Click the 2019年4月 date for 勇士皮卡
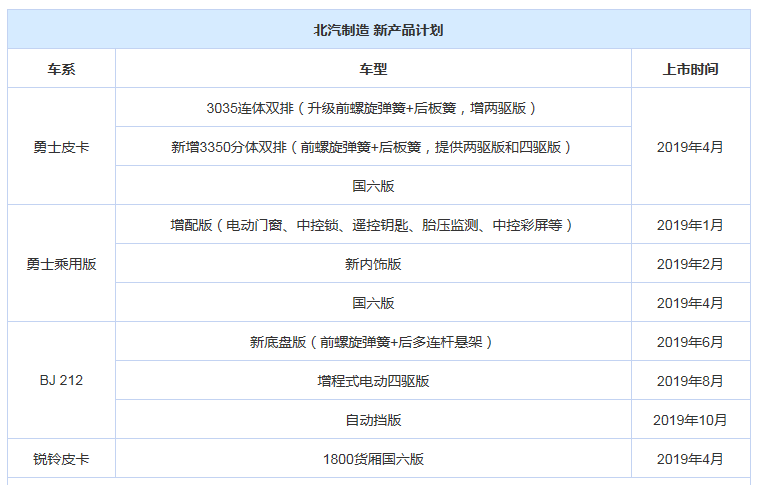The height and width of the screenshot is (485, 757). coord(690,147)
